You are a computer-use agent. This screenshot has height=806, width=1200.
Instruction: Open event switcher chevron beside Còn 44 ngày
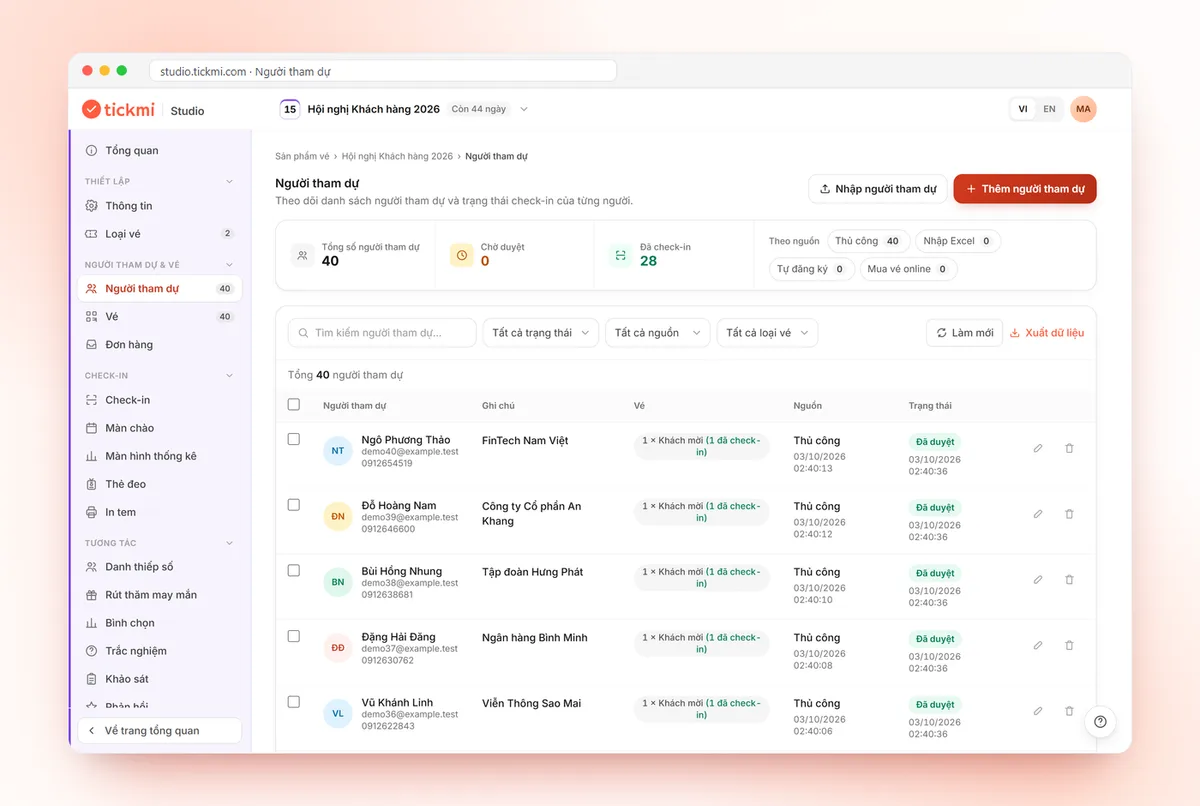pyautogui.click(x=524, y=109)
